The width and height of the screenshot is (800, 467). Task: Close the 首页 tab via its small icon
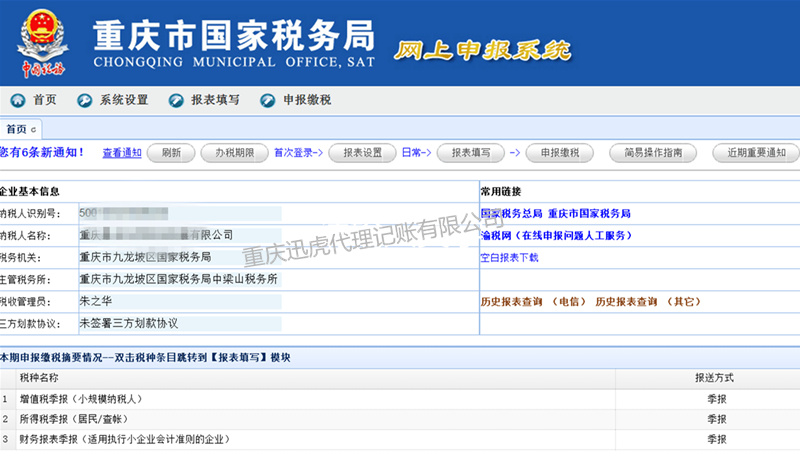pyautogui.click(x=34, y=130)
